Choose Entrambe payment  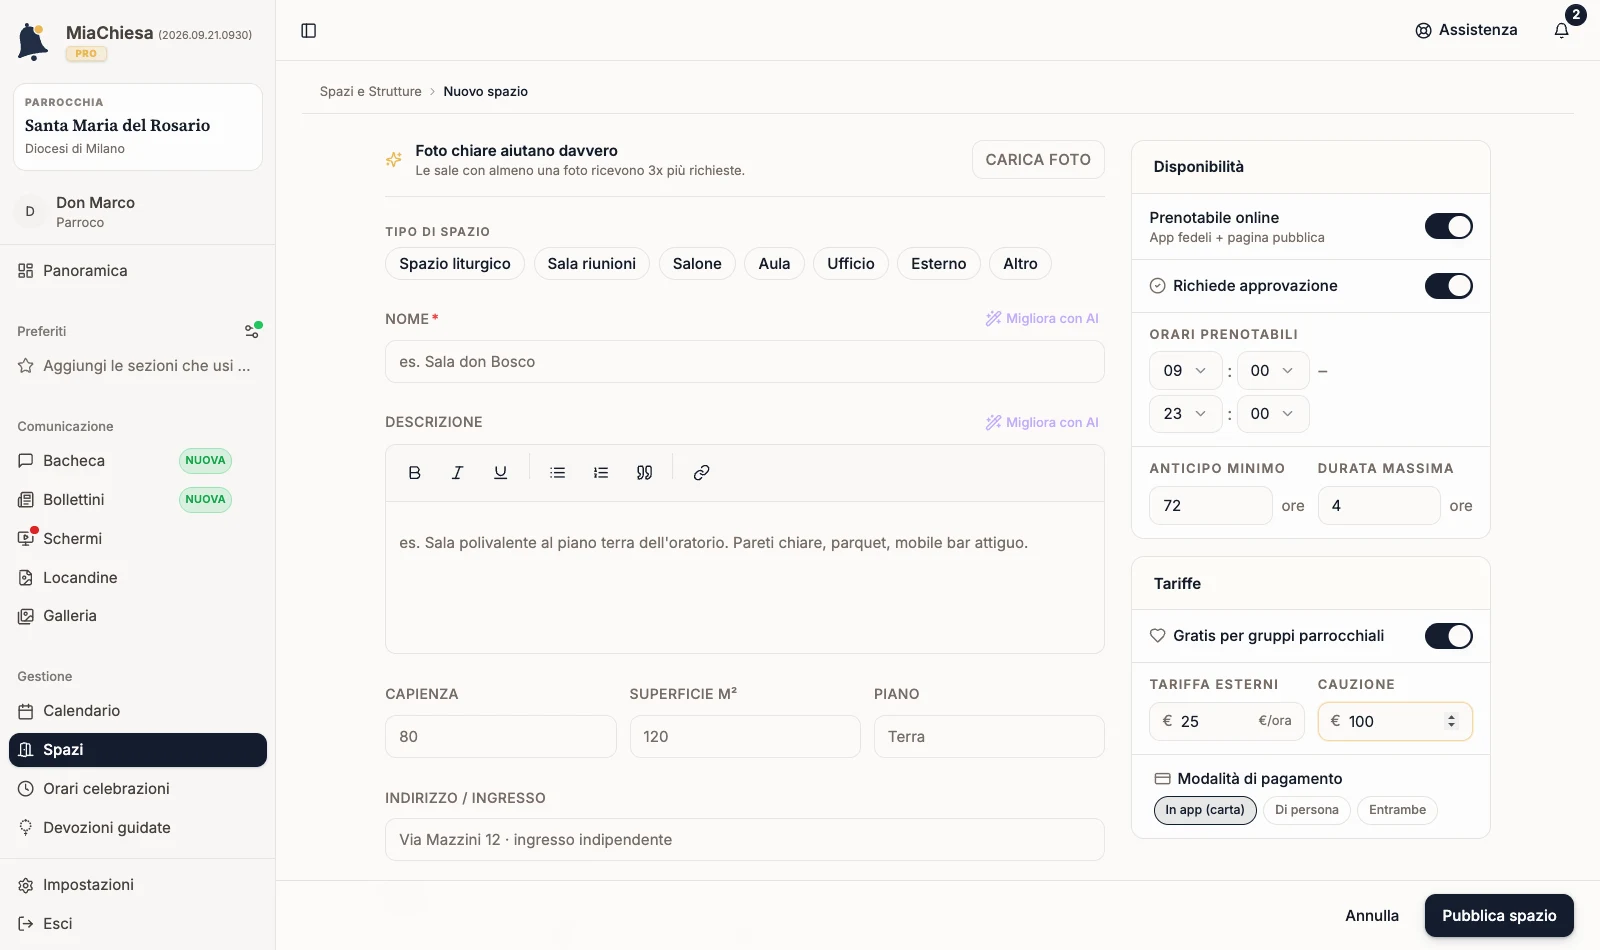point(1397,810)
